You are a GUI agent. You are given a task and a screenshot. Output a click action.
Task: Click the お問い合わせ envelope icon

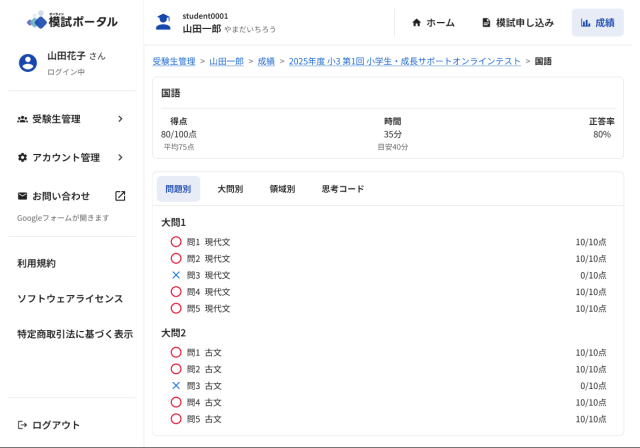pyautogui.click(x=22, y=196)
